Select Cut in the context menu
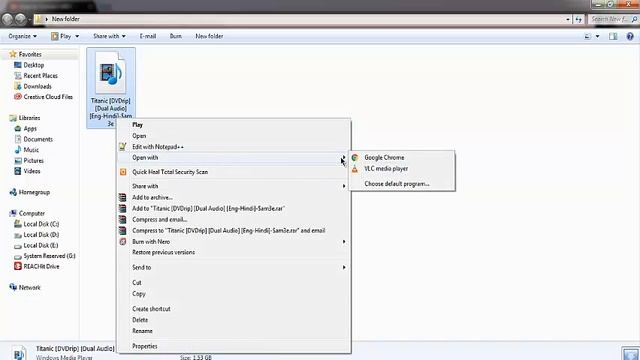This screenshot has width=640, height=360. [233, 282]
